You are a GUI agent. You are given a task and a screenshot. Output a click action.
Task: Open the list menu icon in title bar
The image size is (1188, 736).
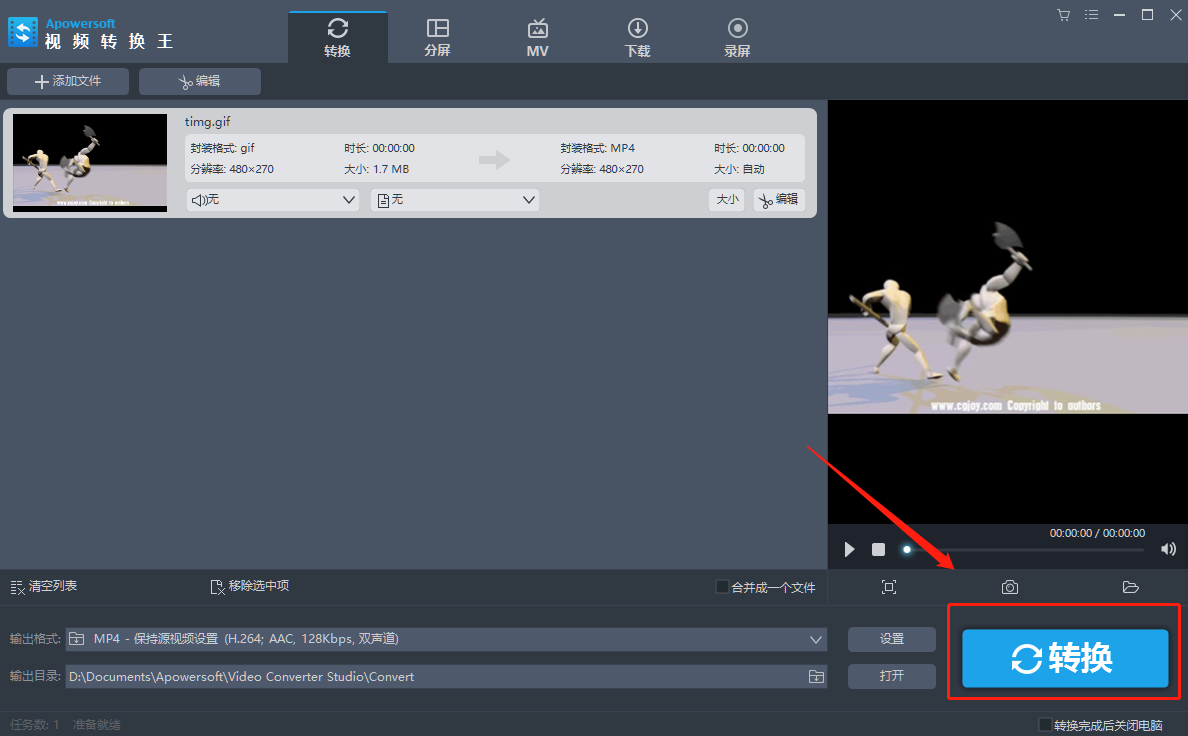tap(1091, 15)
